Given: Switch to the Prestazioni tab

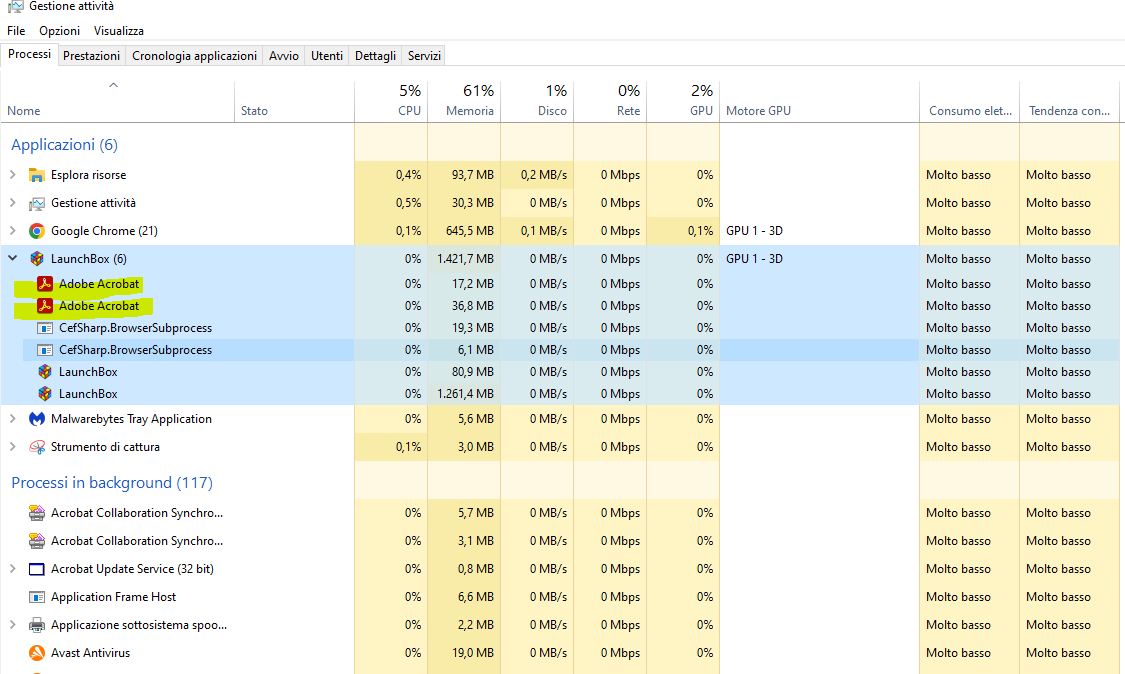Looking at the screenshot, I should [91, 56].
